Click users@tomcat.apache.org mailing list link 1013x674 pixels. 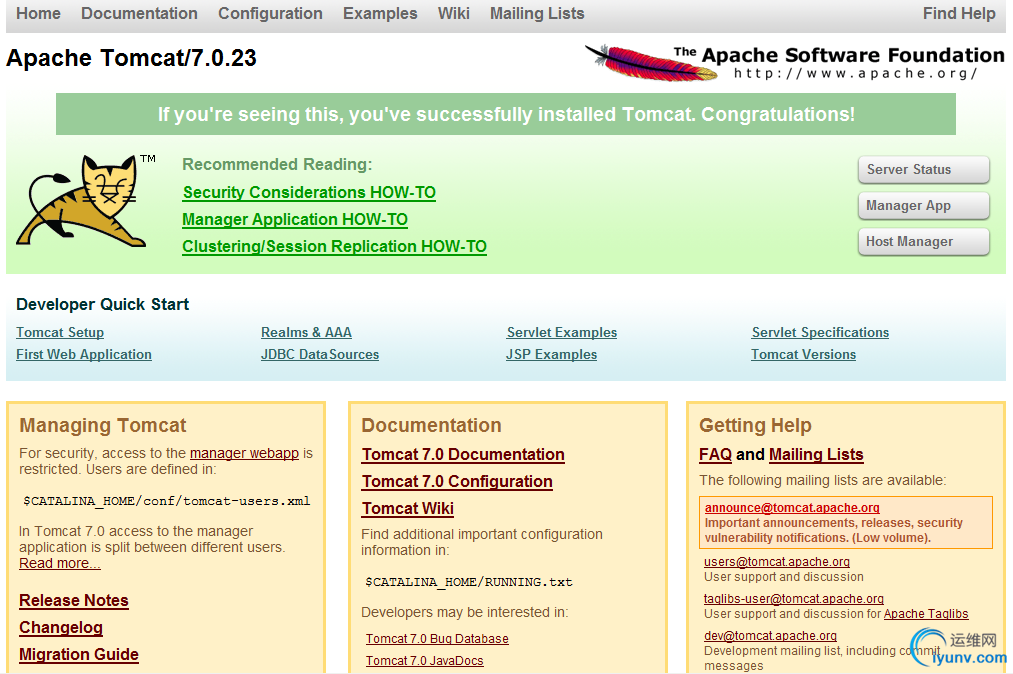pyautogui.click(x=777, y=562)
